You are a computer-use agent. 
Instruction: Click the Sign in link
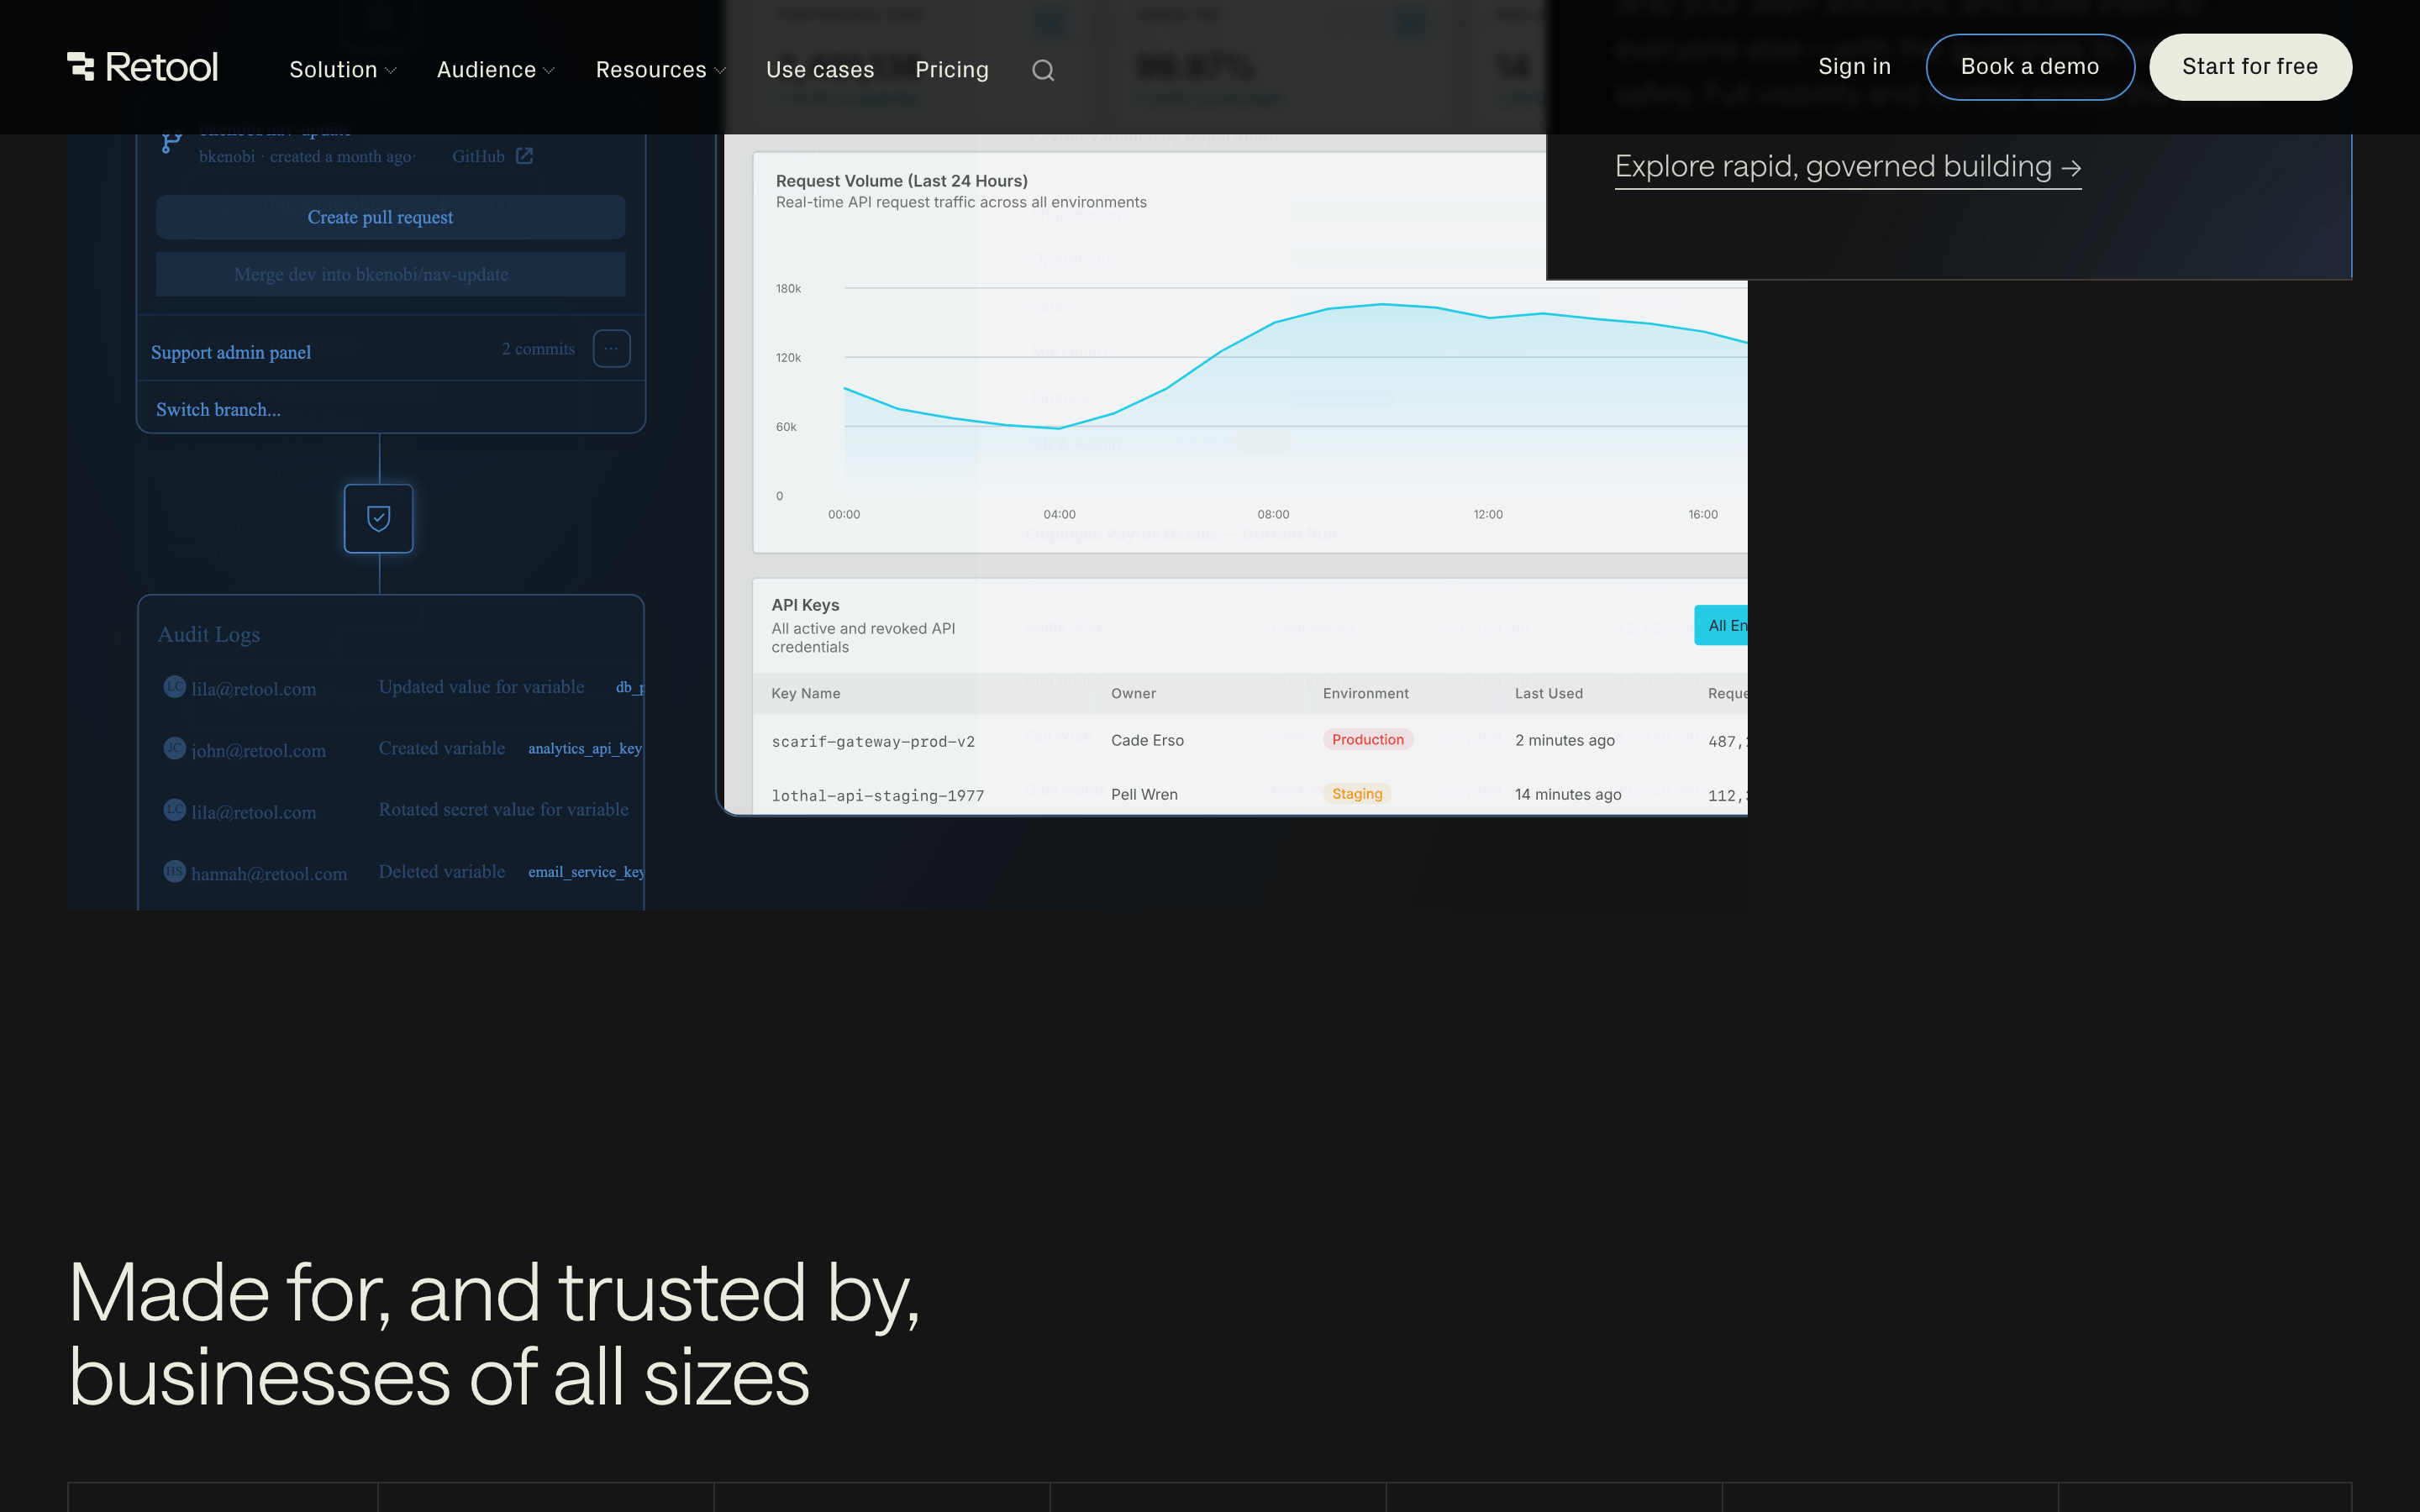tap(1854, 67)
